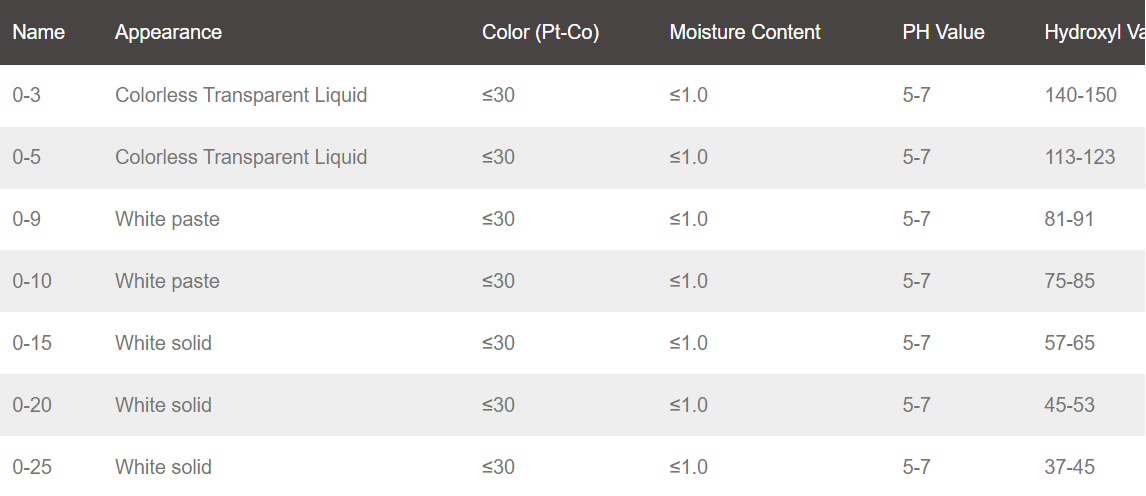Click the PH Value column header

tap(944, 33)
